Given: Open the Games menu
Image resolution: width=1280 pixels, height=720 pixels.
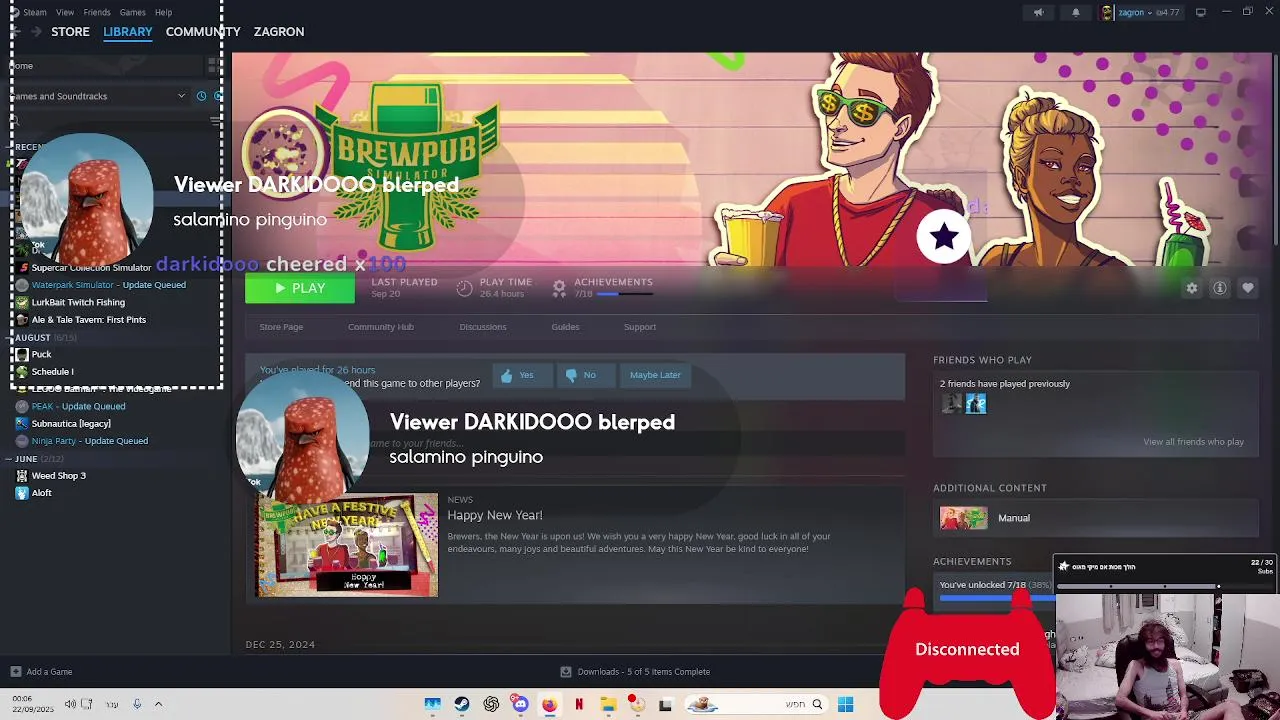Looking at the screenshot, I should (132, 12).
